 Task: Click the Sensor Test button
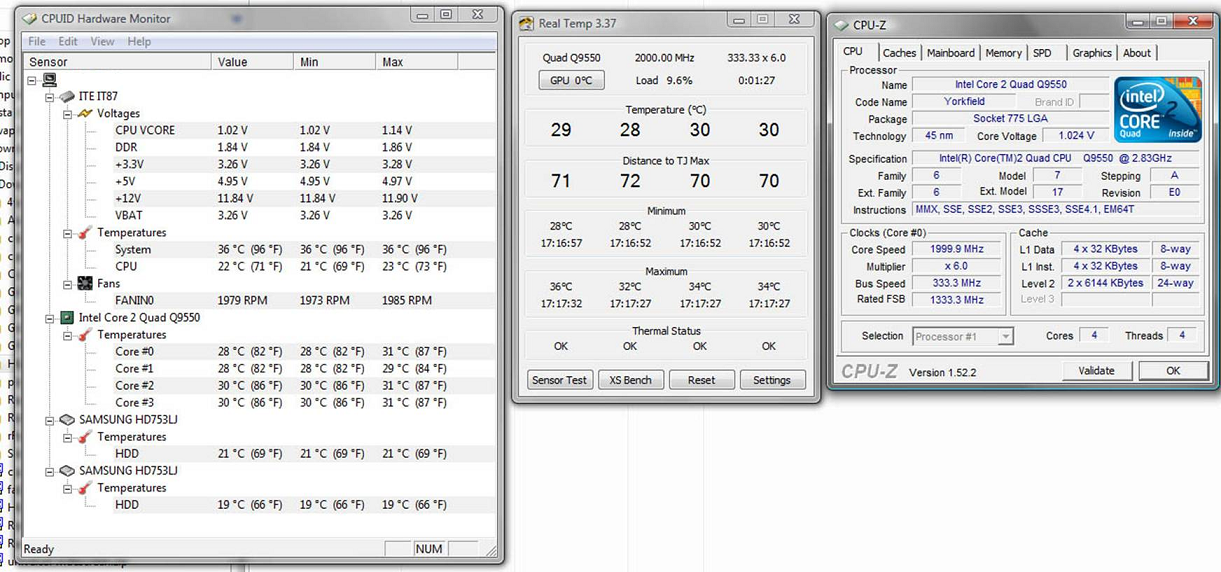tap(560, 380)
